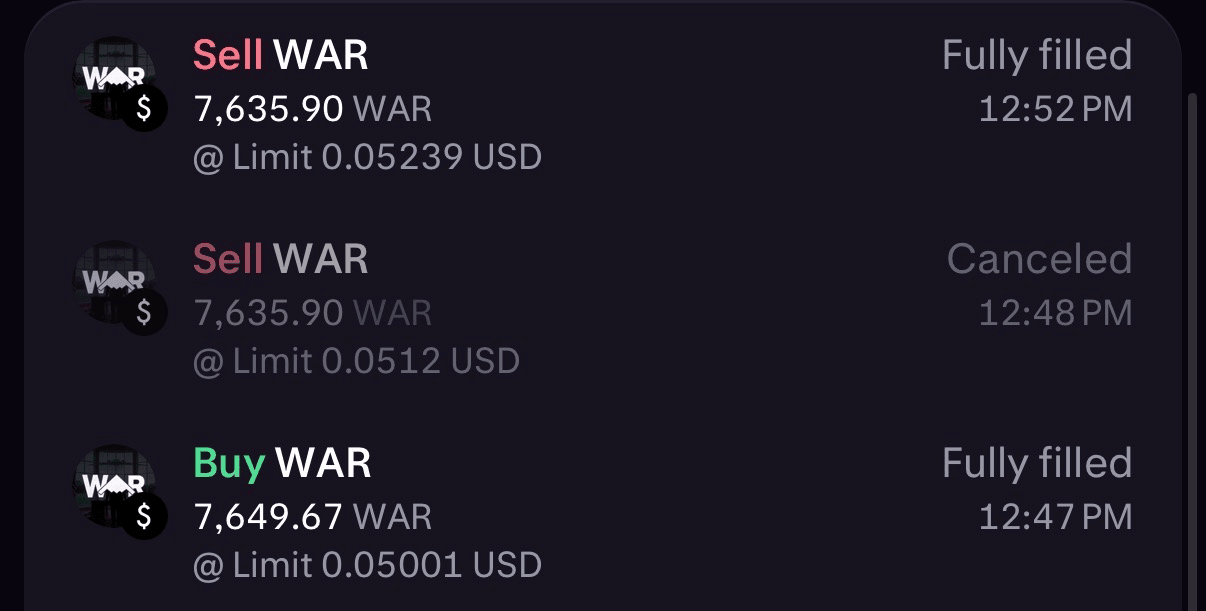Select the 12:47 PM timestamp
The height and width of the screenshot is (611, 1206).
(1055, 517)
